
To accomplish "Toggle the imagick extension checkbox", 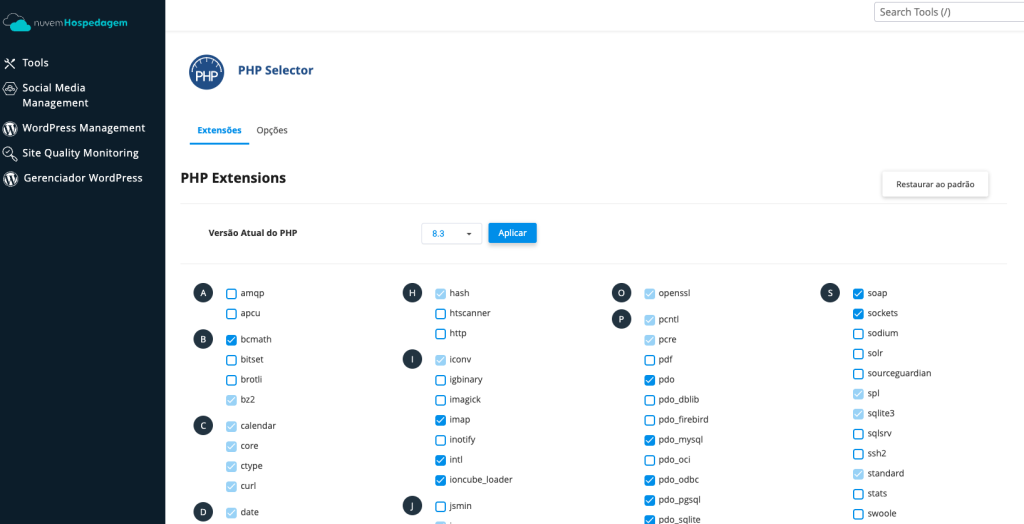I will pos(441,400).
